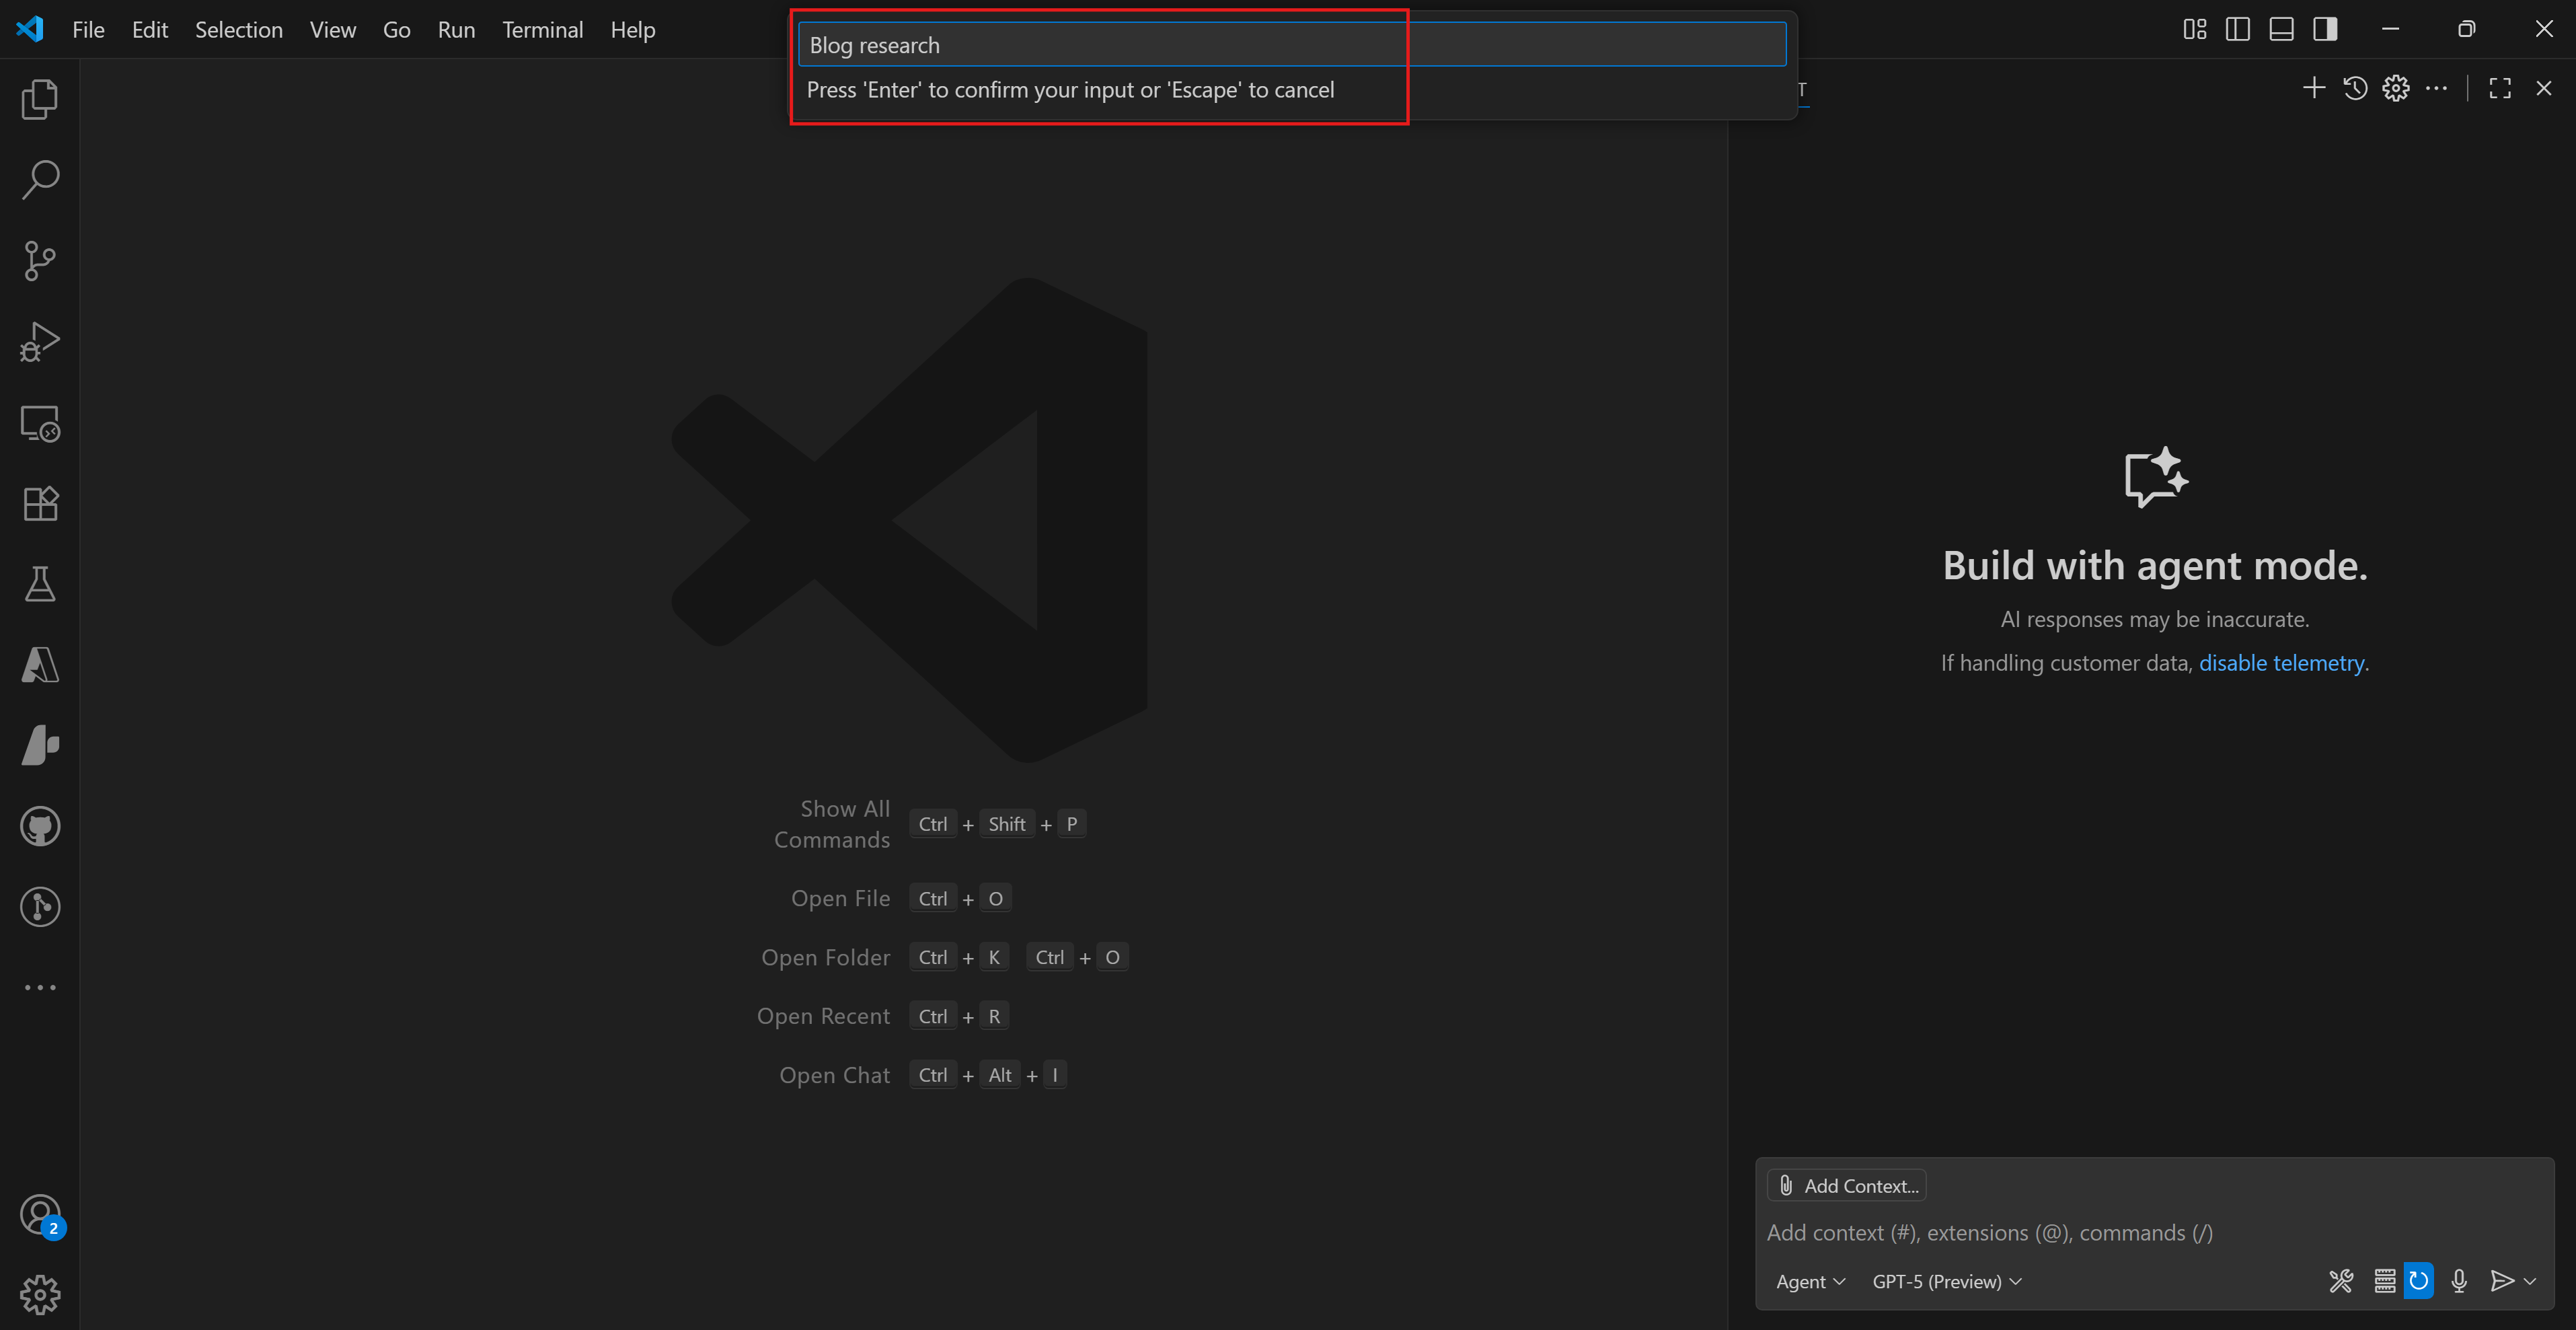Click the VS Code logo in title bar
The height and width of the screenshot is (1330, 2576).
click(30, 29)
